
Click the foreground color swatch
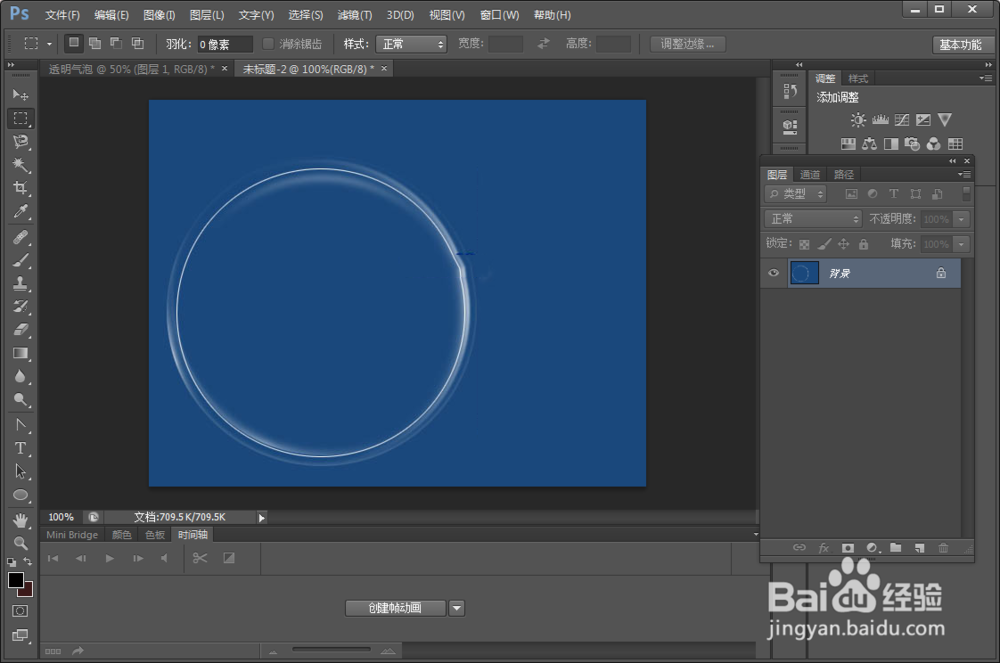pos(15,580)
